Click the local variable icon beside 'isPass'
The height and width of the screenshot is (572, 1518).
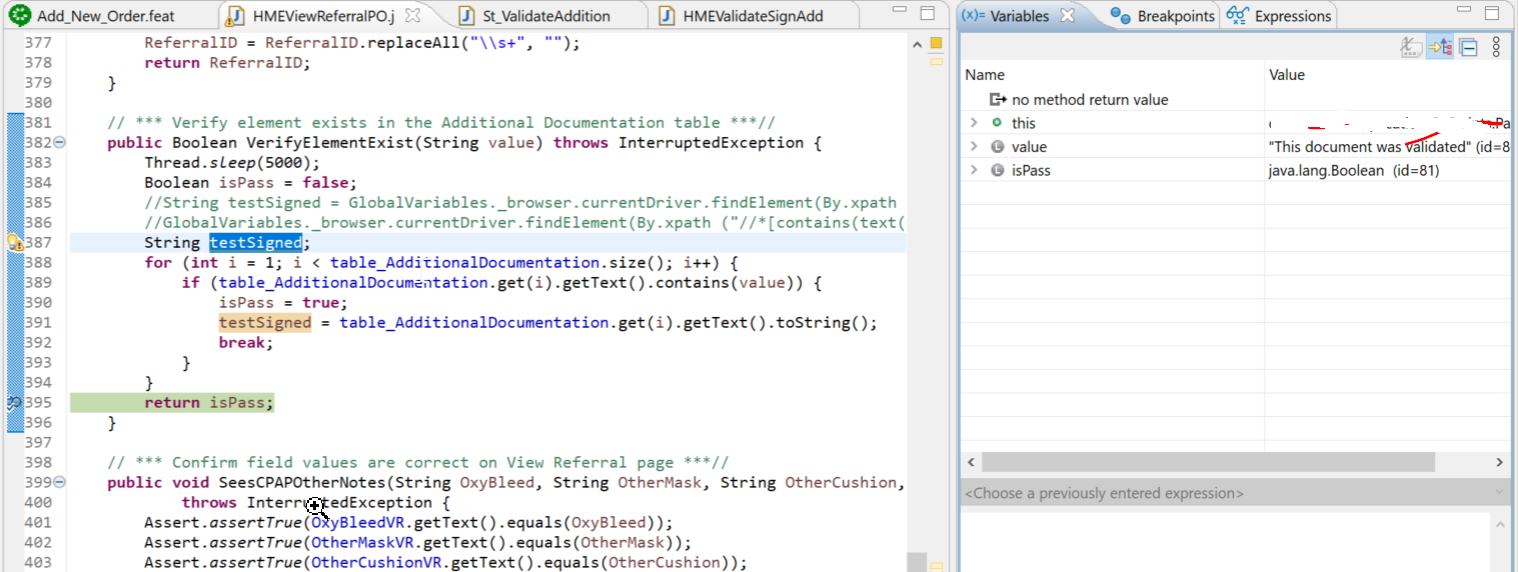(997, 171)
